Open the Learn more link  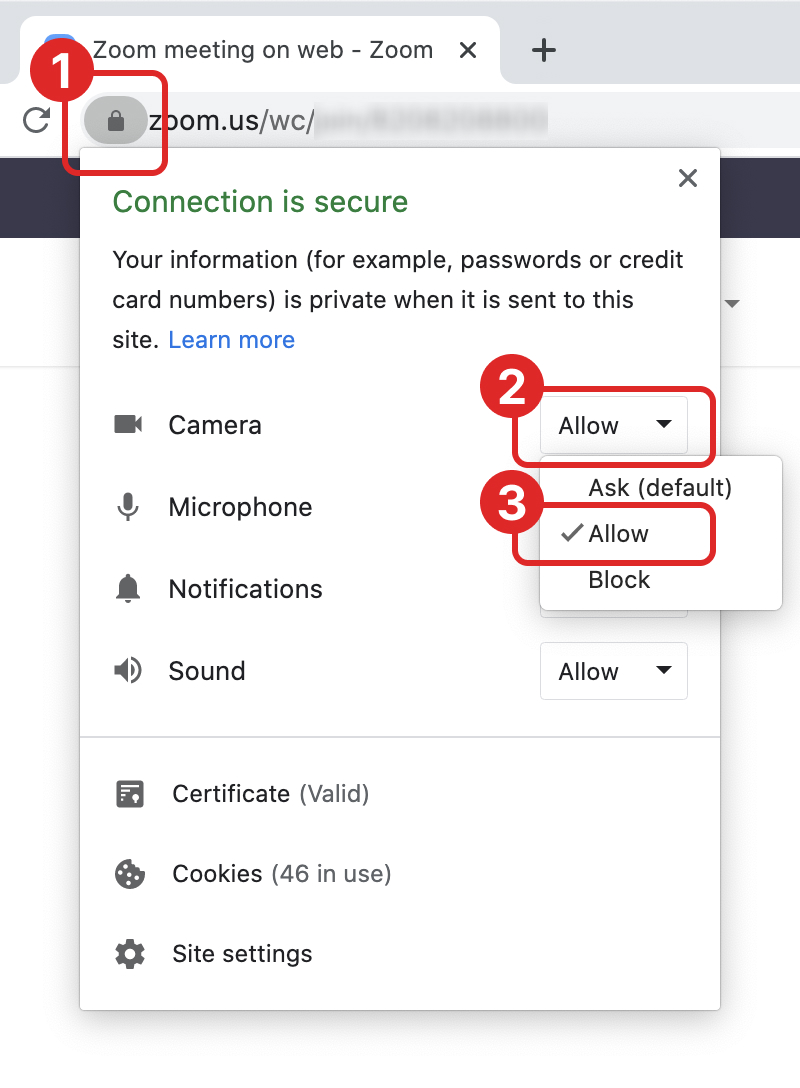(x=232, y=340)
